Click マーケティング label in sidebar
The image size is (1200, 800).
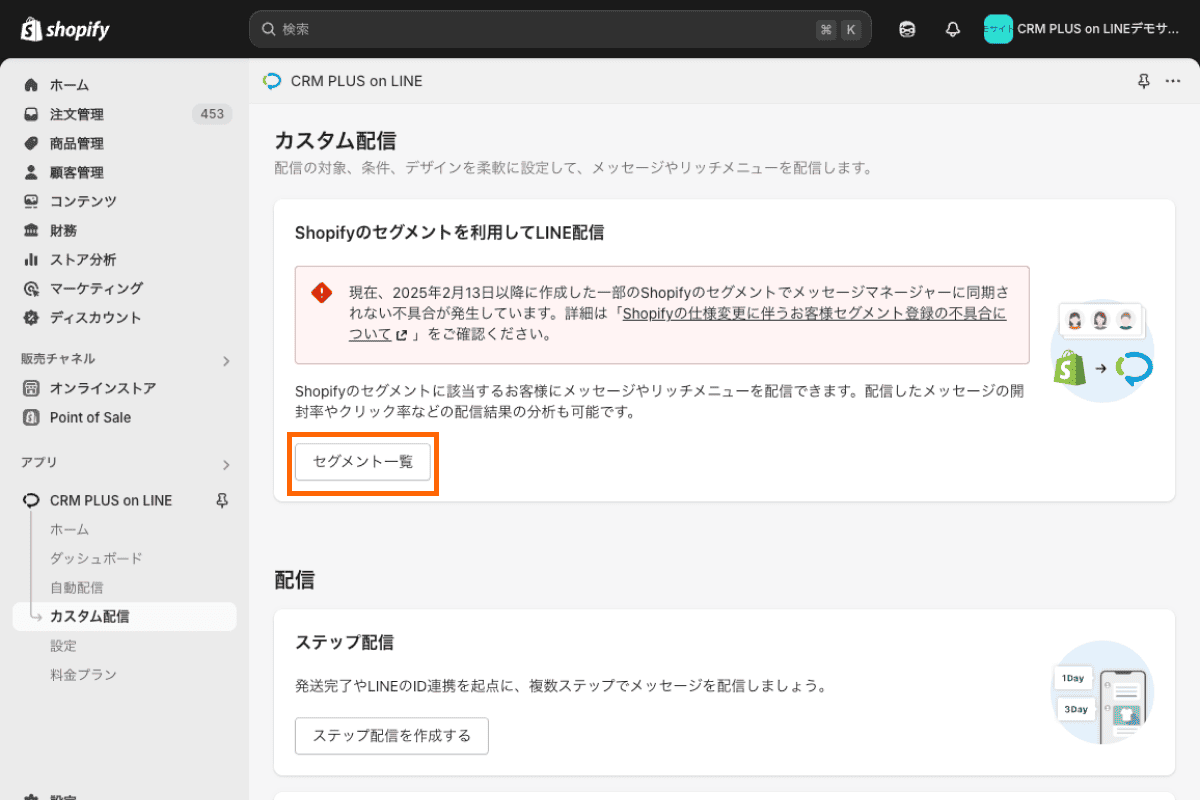pyautogui.click(x=97, y=288)
